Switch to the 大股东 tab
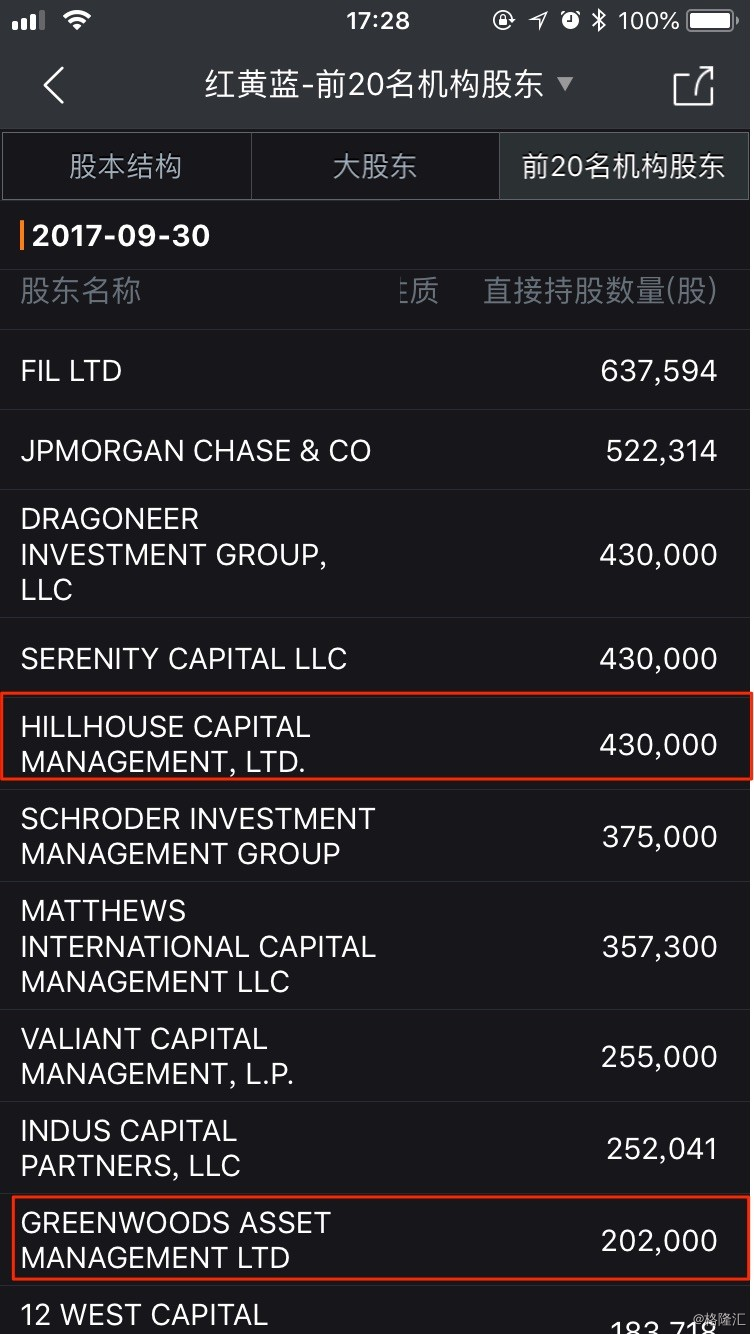 [x=375, y=166]
